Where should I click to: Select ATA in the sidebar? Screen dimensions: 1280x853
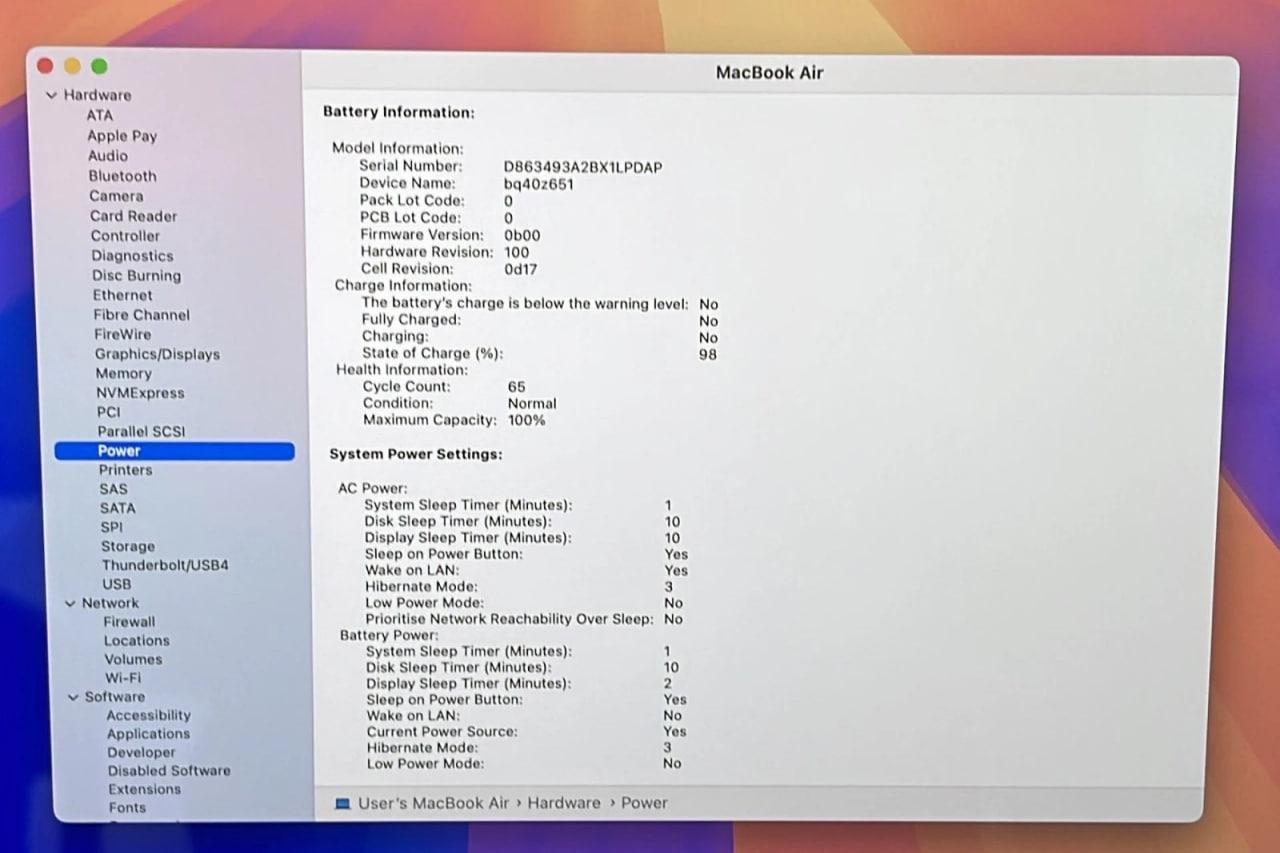point(100,115)
